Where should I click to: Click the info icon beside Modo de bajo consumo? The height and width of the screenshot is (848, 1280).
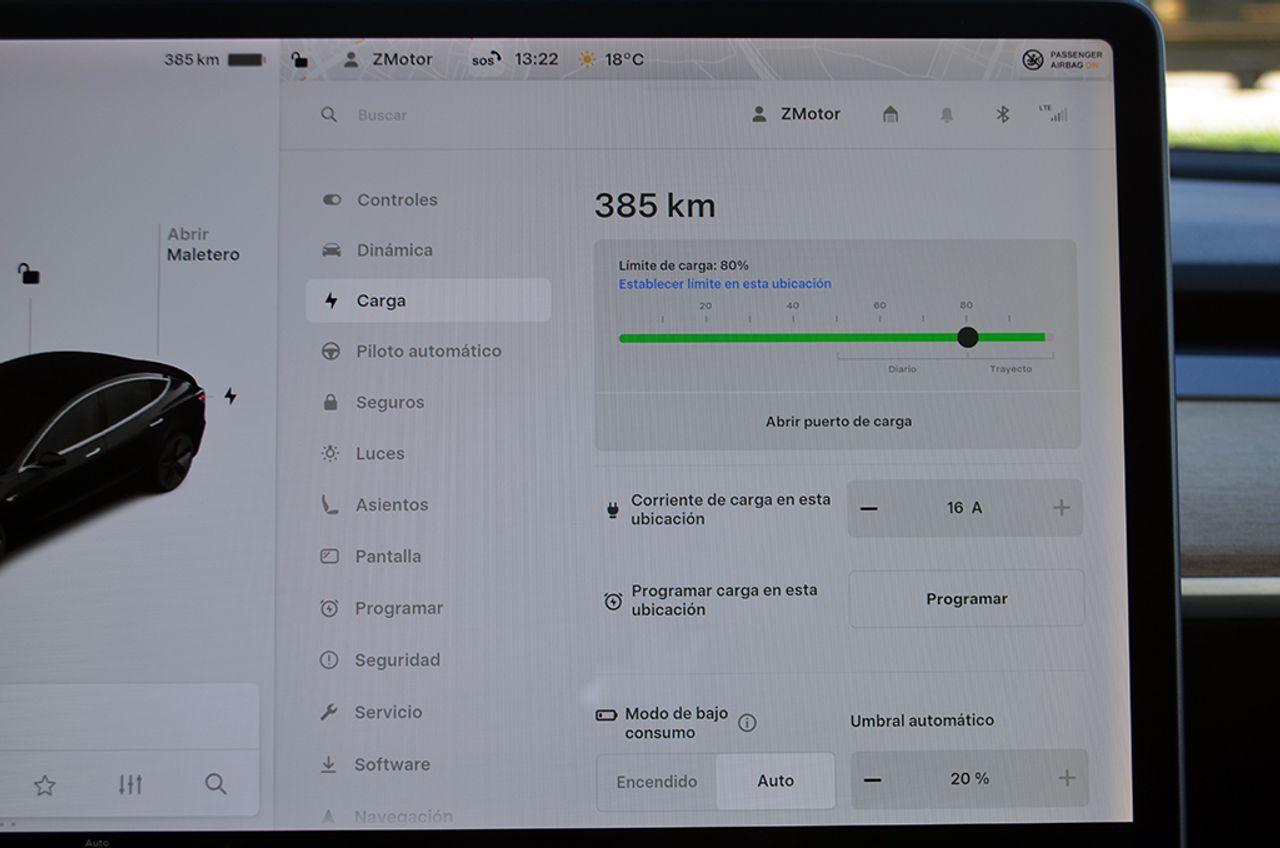coord(747,722)
